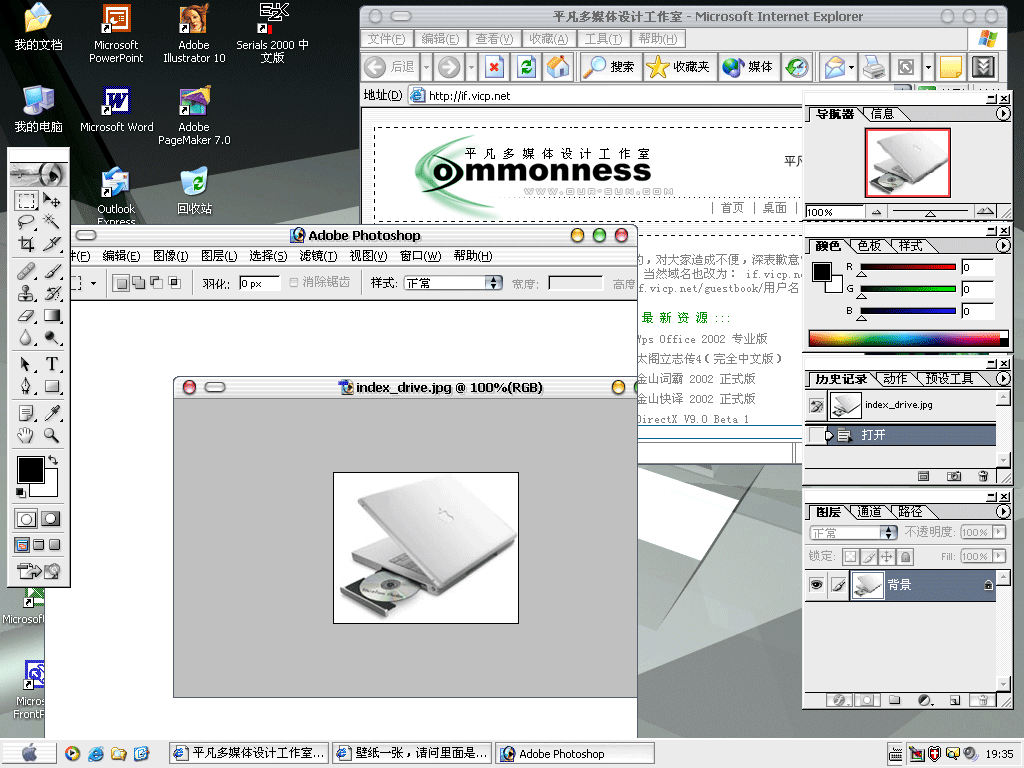
Task: Select the Crop tool
Action: (x=26, y=244)
